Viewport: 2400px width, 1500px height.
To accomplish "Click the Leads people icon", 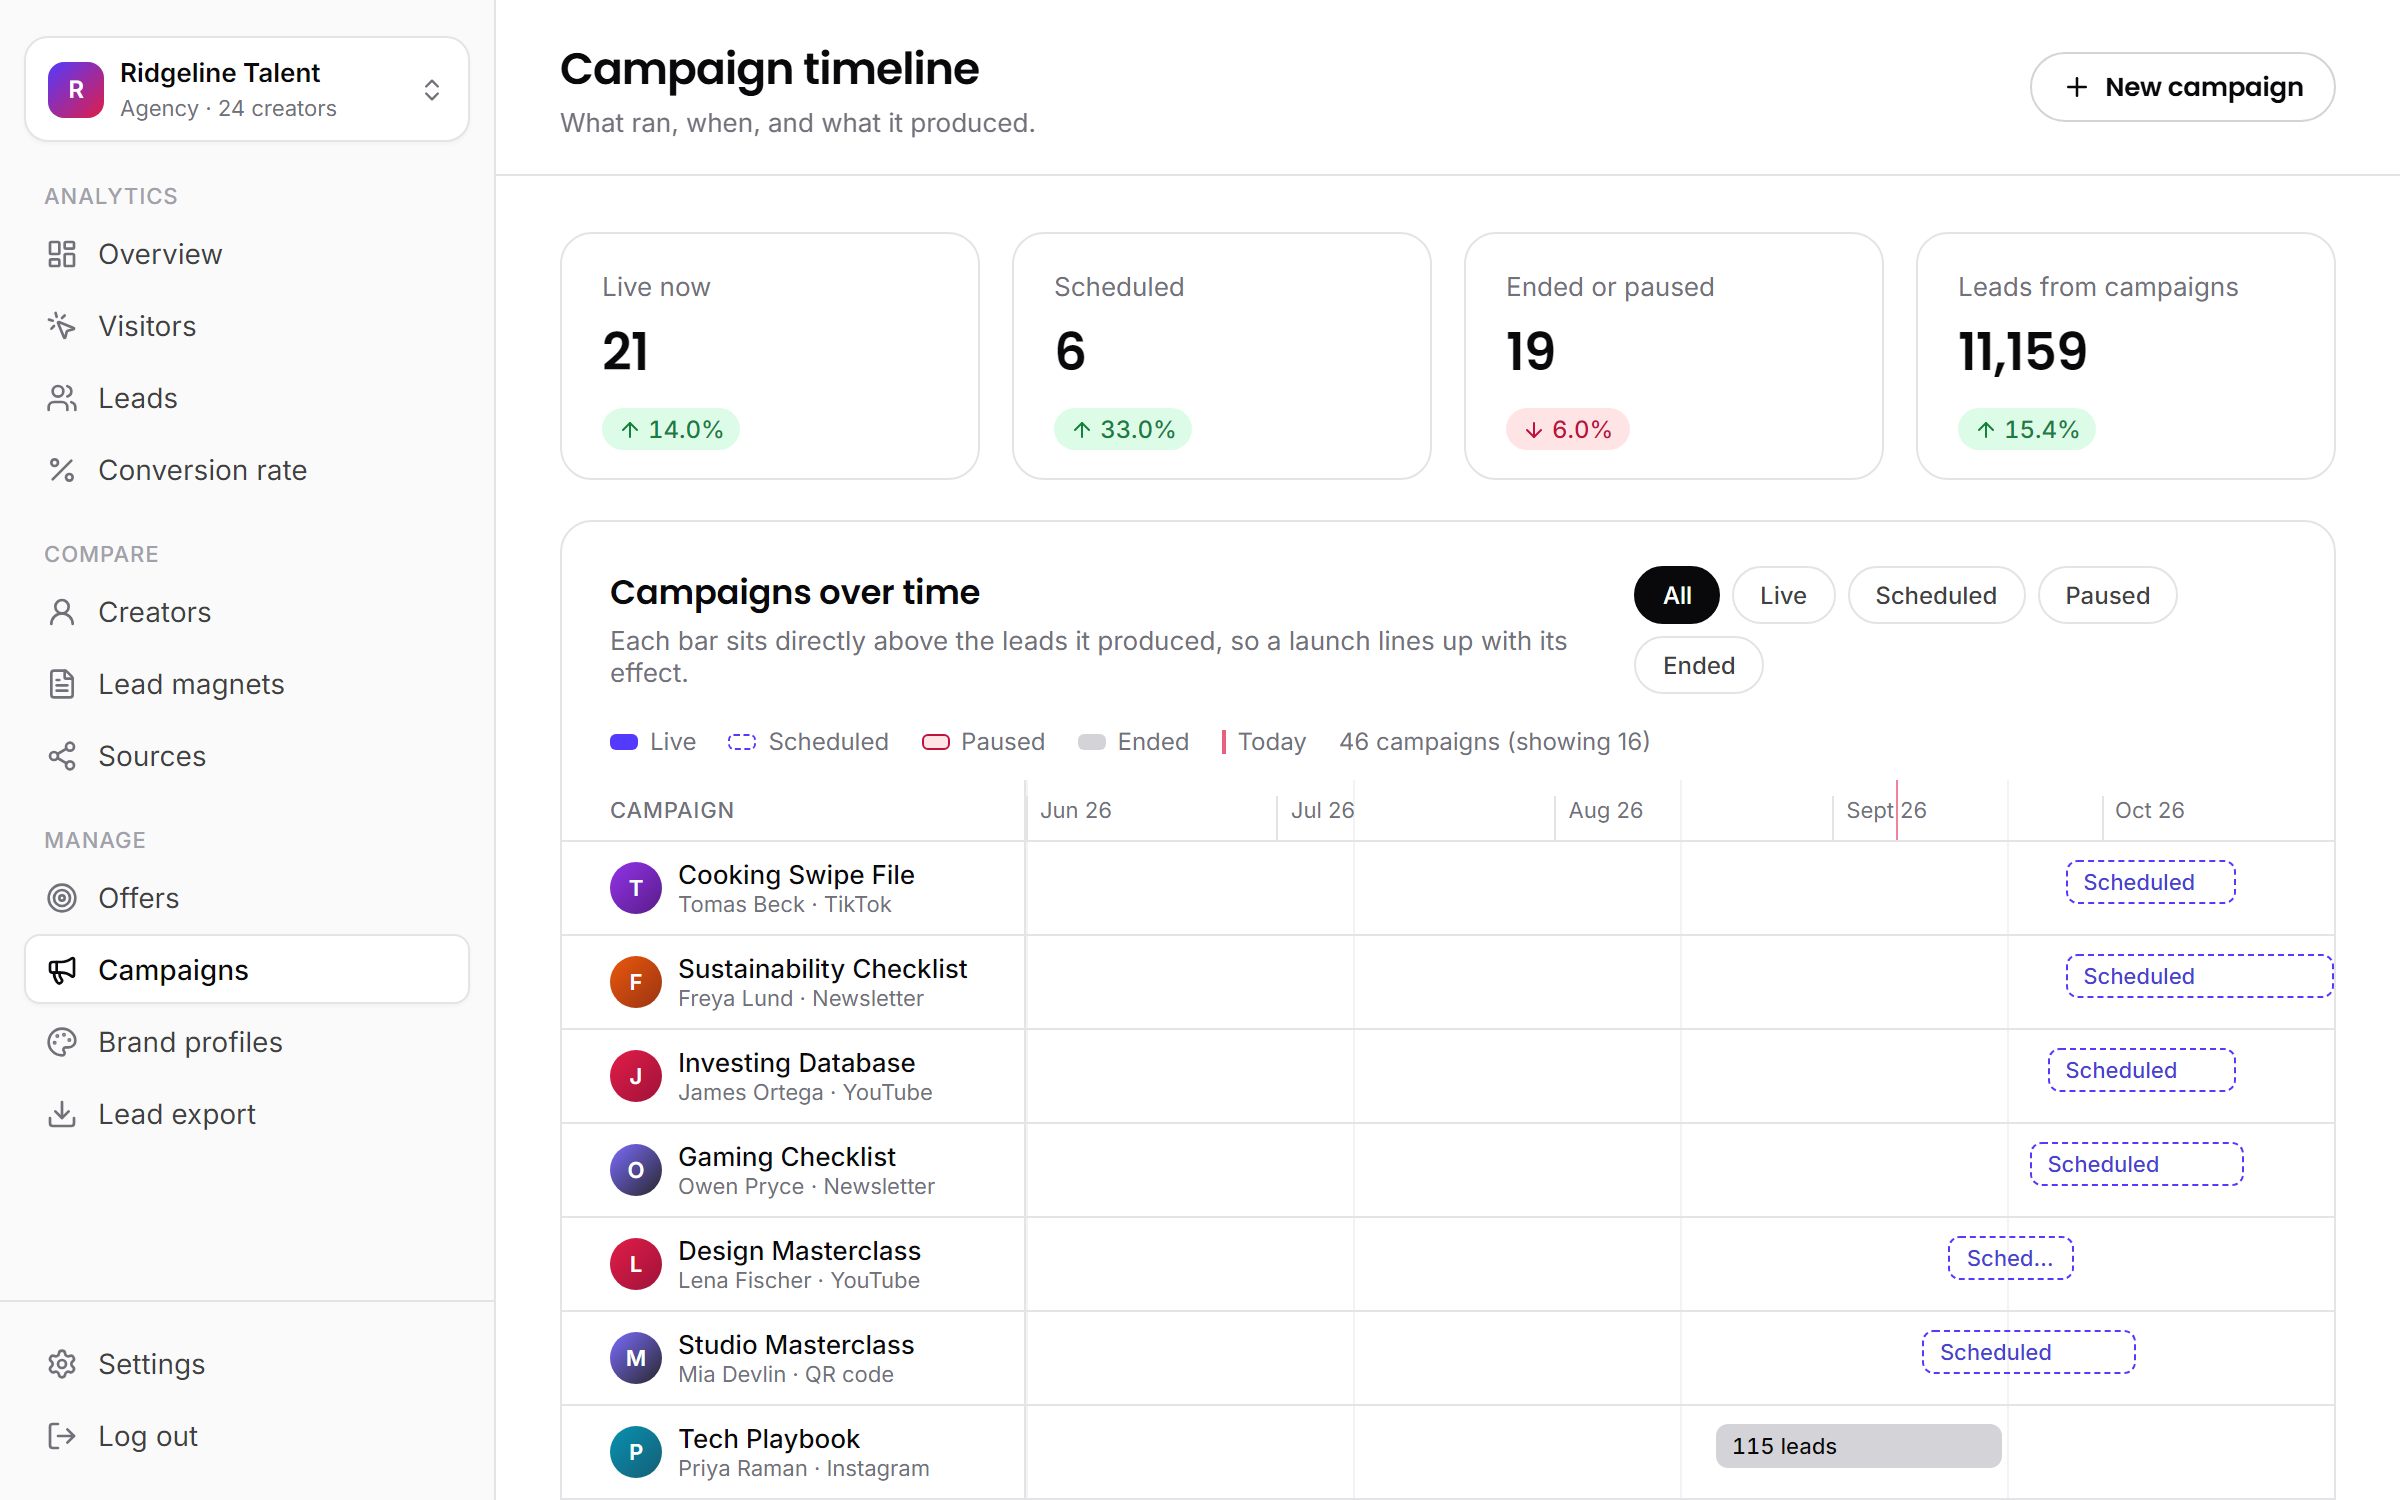I will [62, 398].
